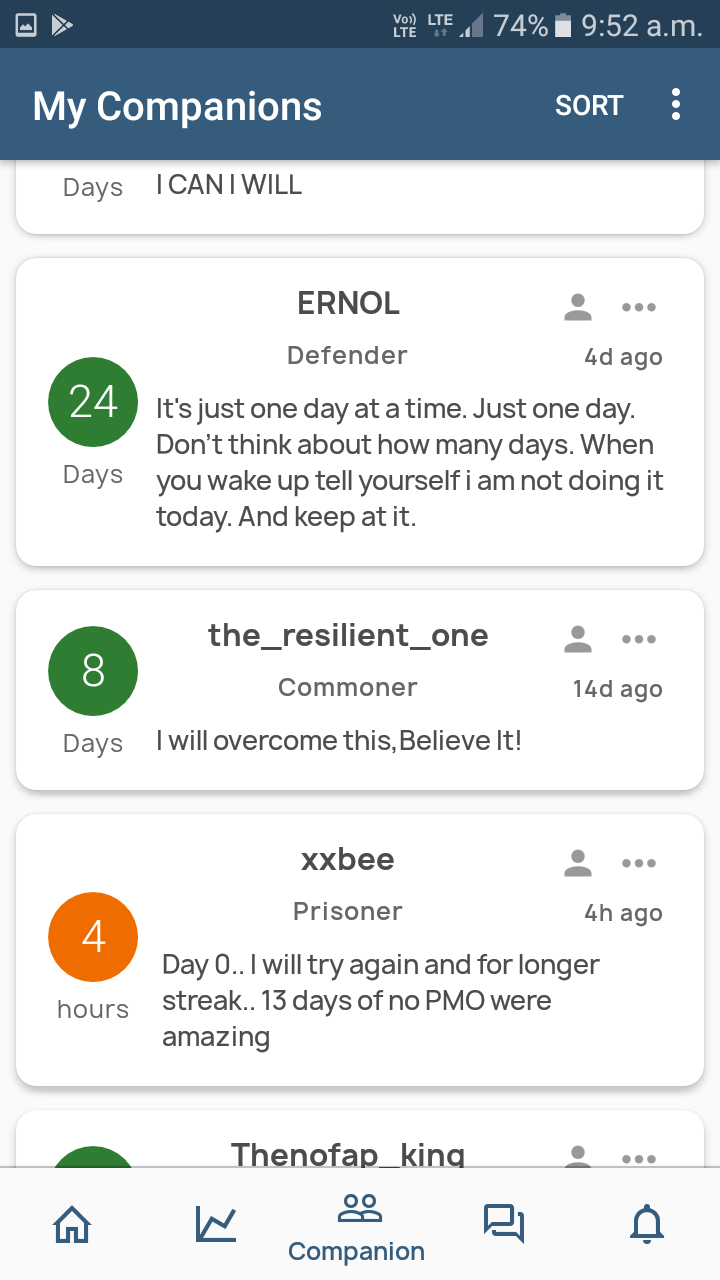View xxbee's profile person icon
The image size is (720, 1280).
click(x=578, y=863)
